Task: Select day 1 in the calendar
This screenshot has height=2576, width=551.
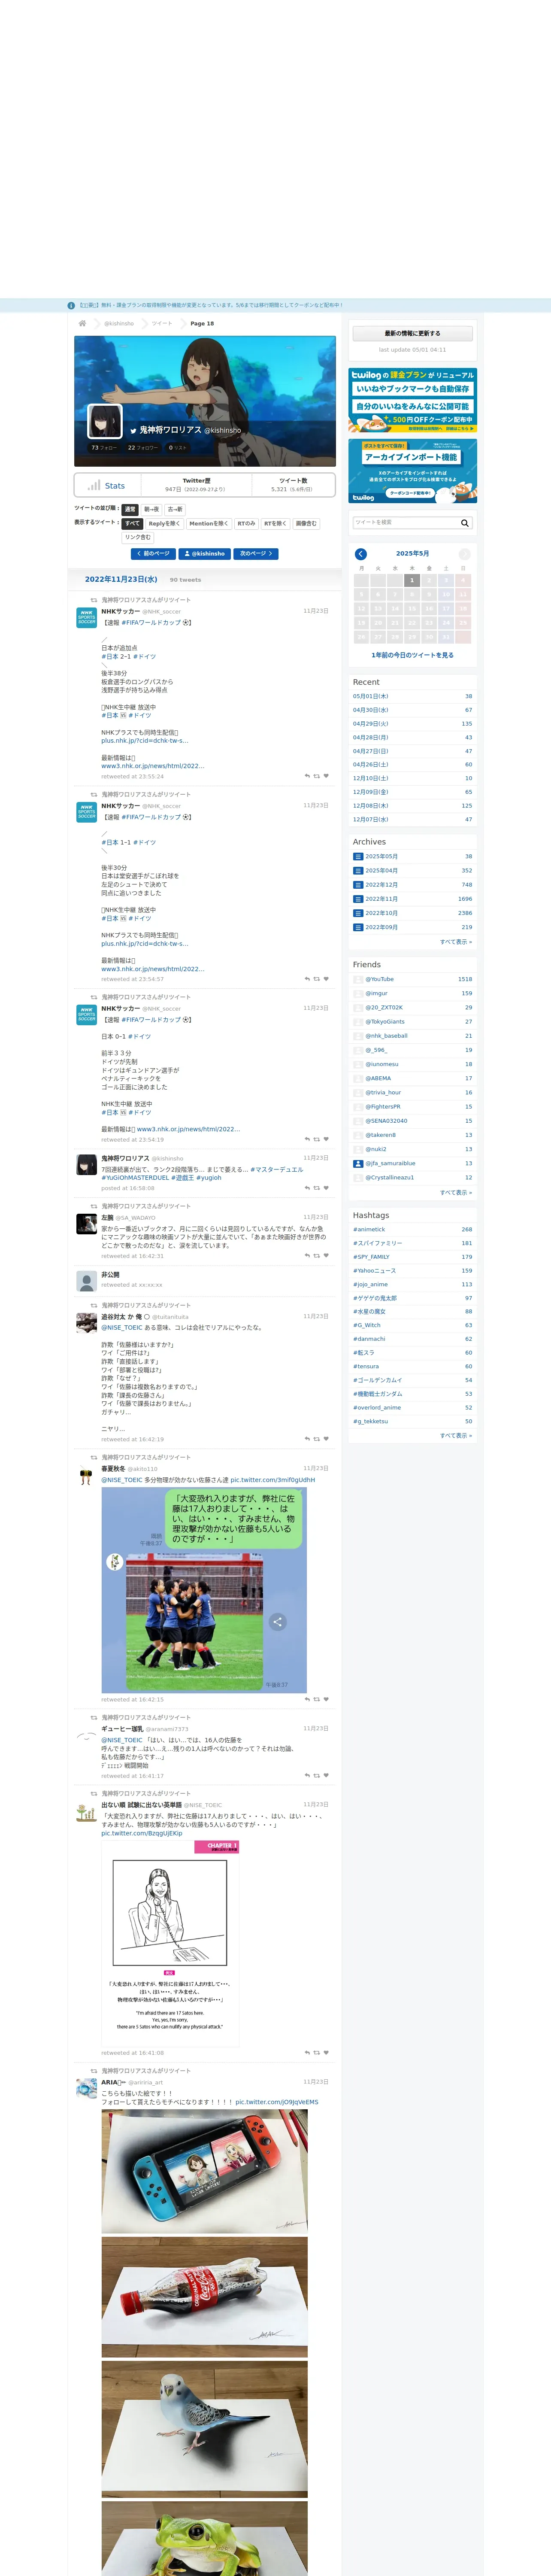Action: (412, 580)
